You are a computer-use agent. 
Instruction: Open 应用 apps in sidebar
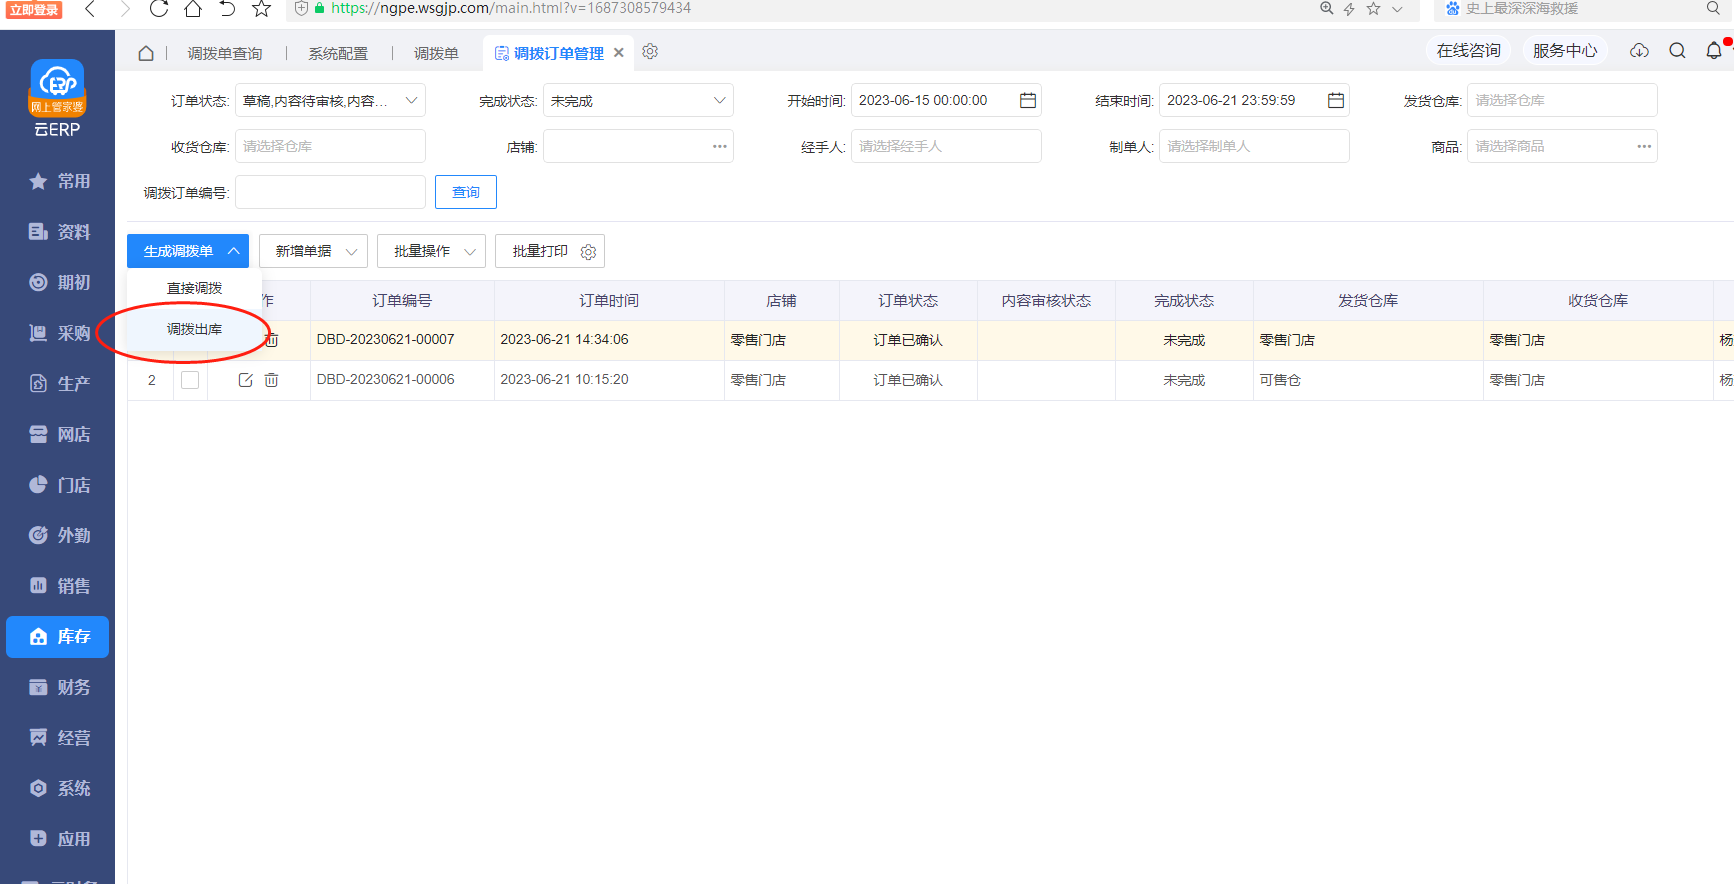click(x=59, y=839)
